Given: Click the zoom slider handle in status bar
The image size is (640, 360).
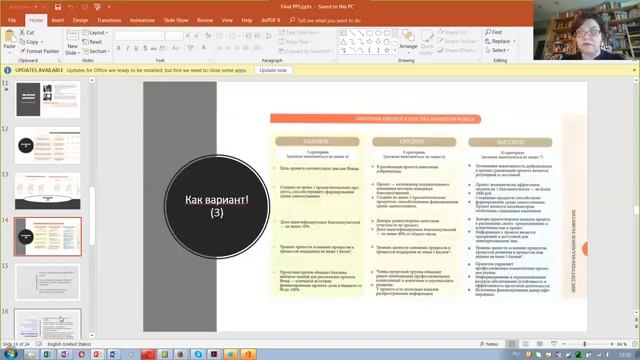Looking at the screenshot, I should [584, 344].
